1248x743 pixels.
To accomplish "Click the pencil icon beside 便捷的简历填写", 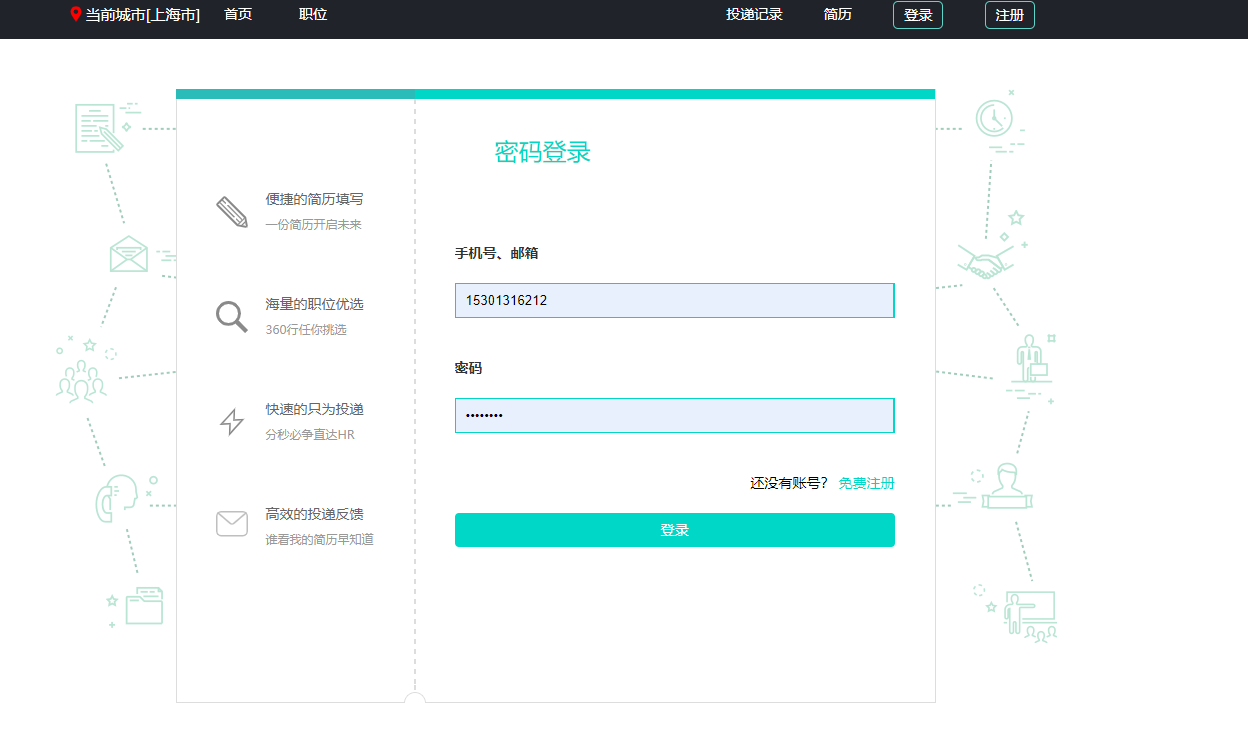I will coord(232,212).
